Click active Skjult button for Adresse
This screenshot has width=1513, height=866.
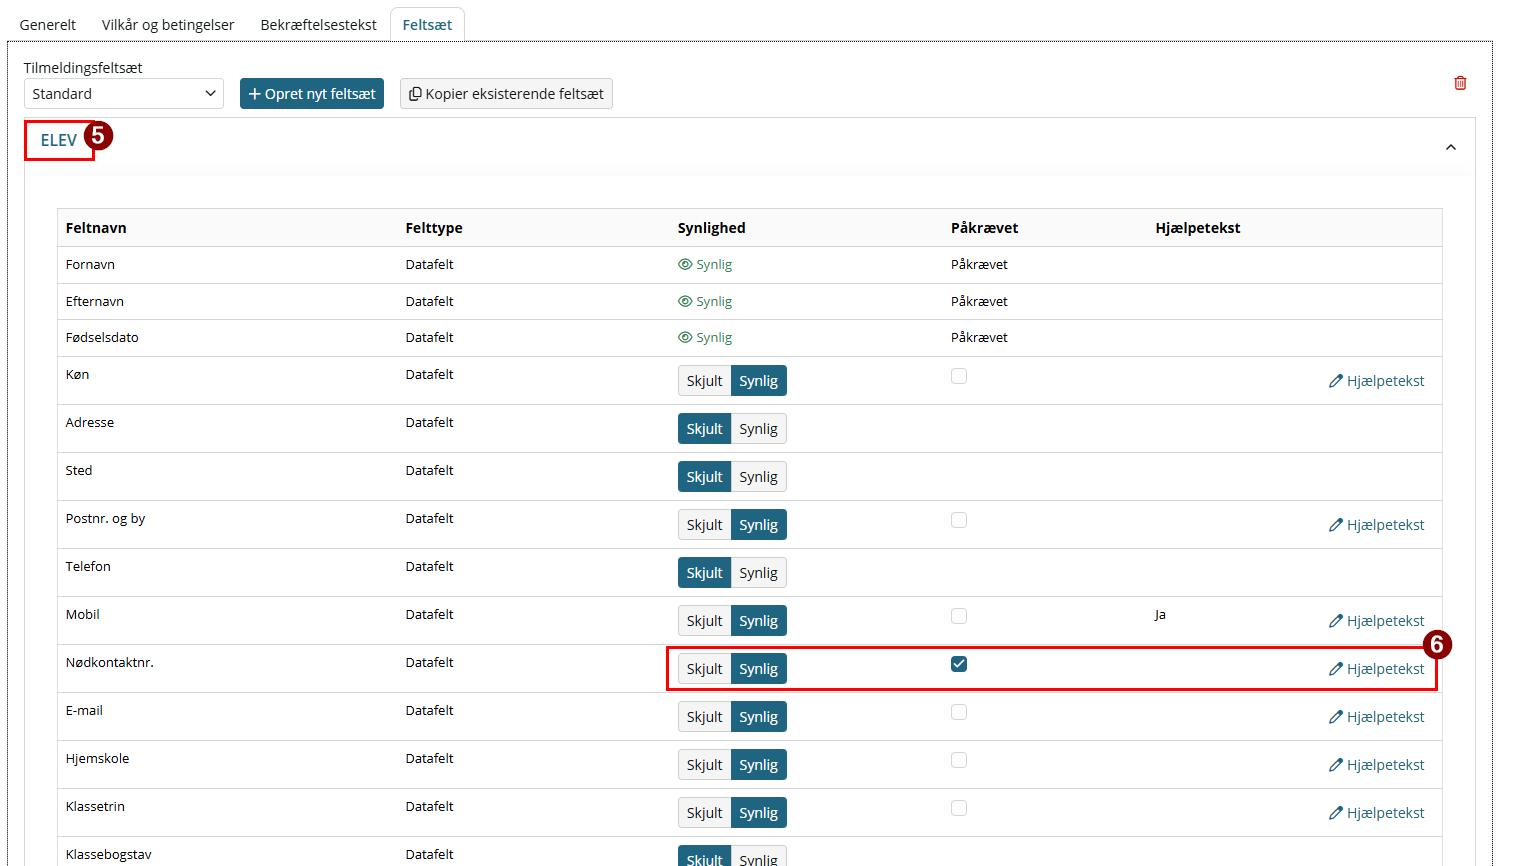pos(704,429)
